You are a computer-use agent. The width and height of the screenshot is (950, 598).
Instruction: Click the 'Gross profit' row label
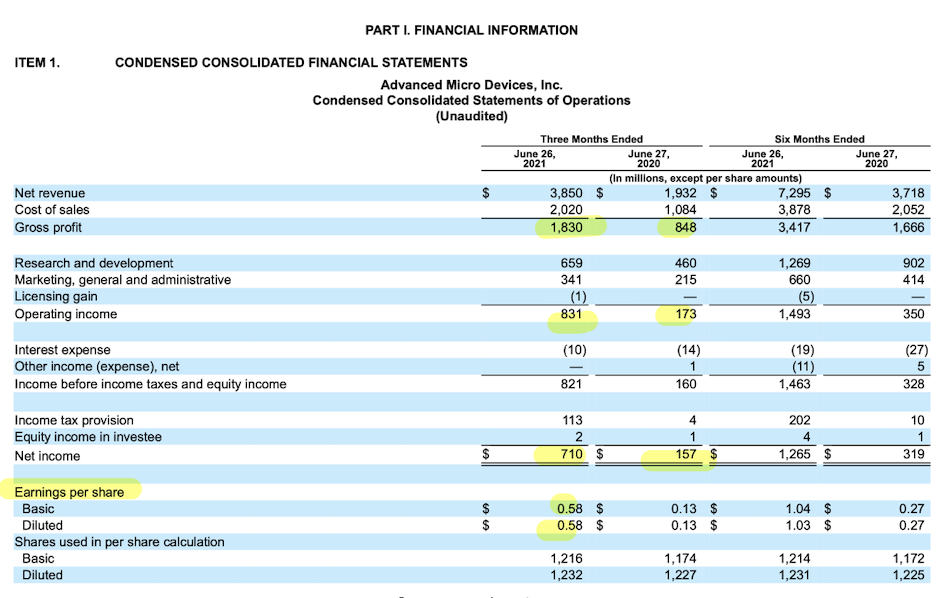point(48,228)
